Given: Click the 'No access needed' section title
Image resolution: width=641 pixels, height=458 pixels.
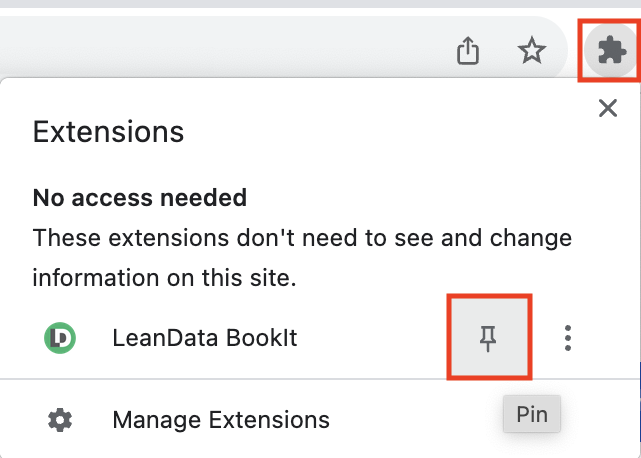Looking at the screenshot, I should 140,198.
